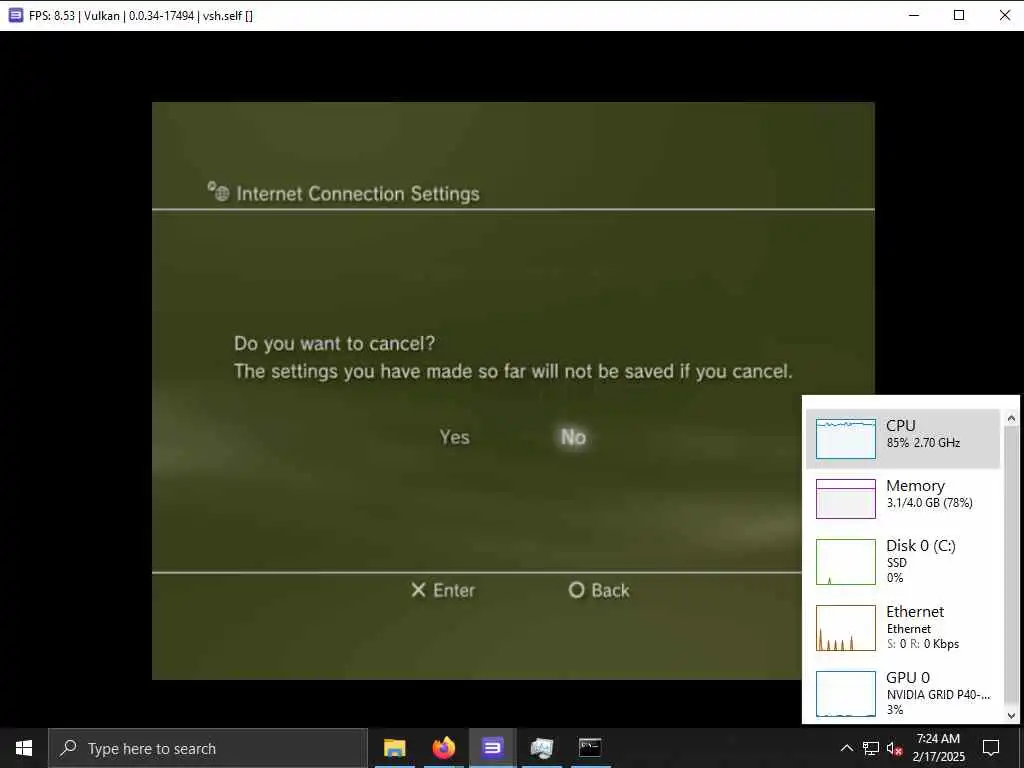Click the network tray icon
Viewport: 1024px width, 768px height.
871,748
